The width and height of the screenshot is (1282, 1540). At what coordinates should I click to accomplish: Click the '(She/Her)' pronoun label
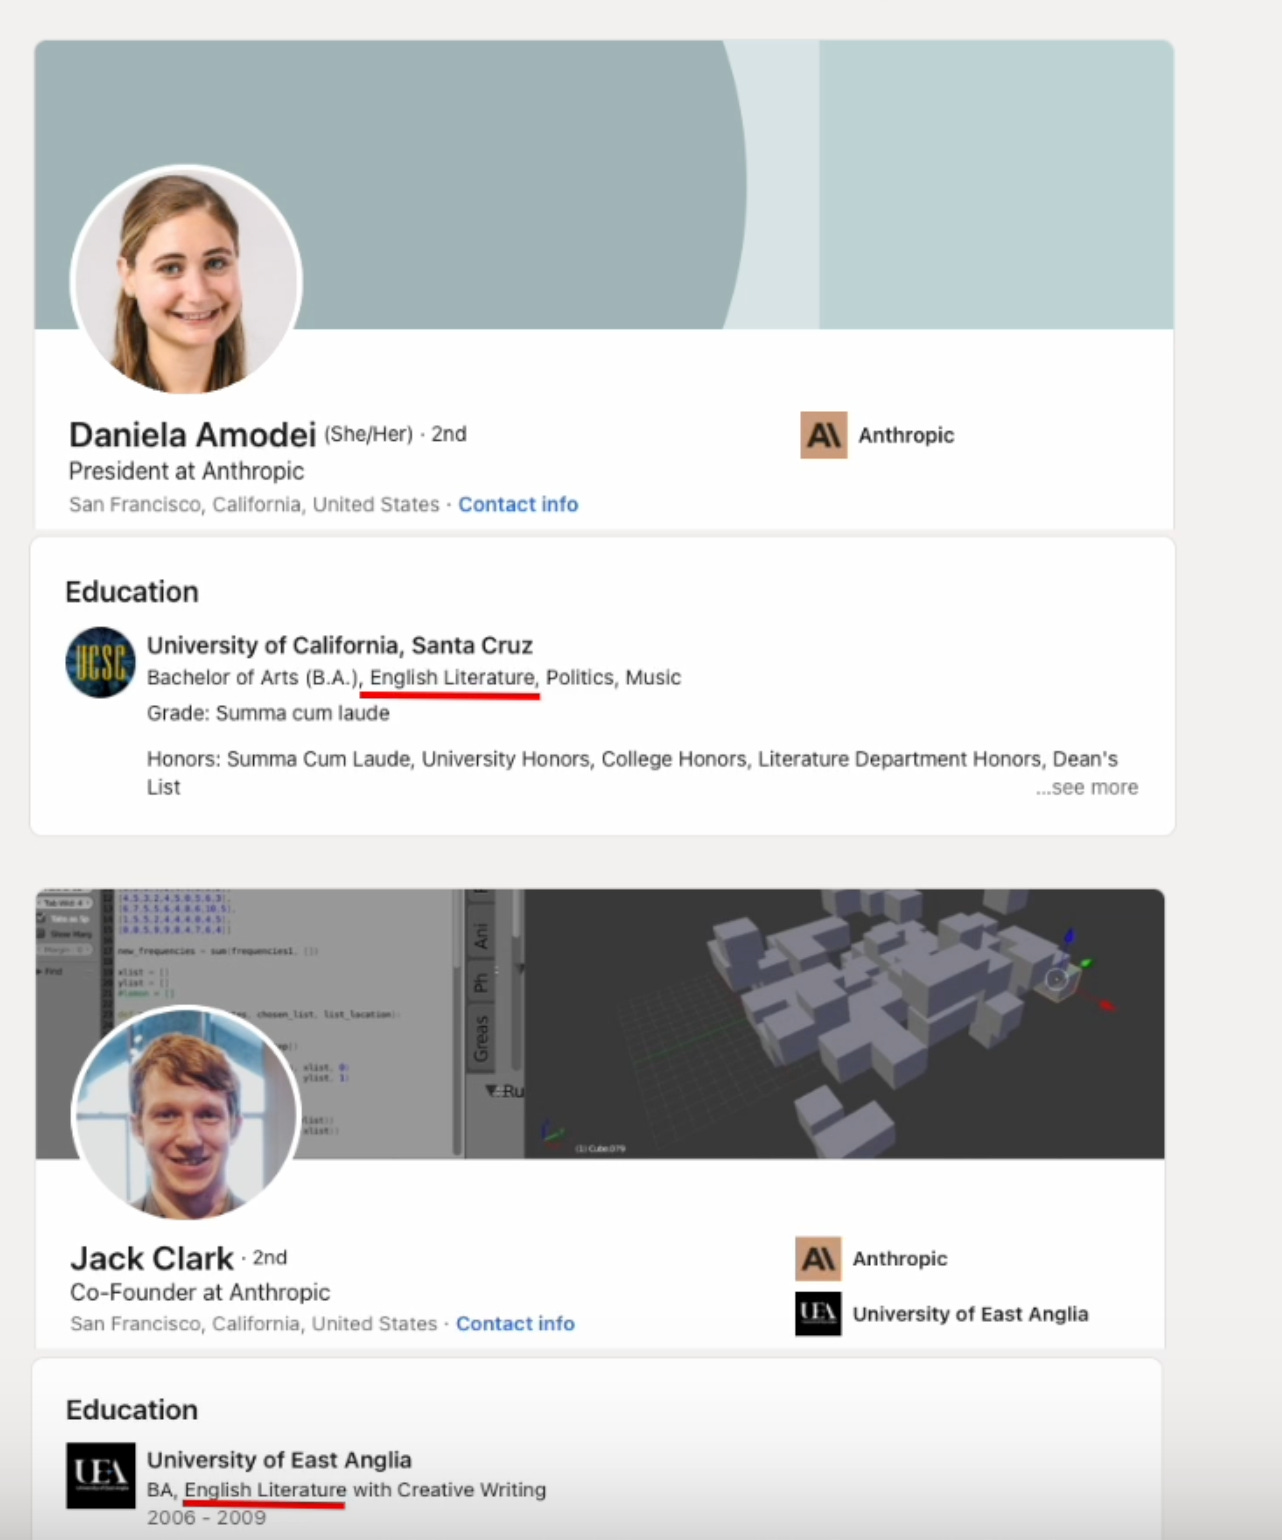click(x=368, y=434)
